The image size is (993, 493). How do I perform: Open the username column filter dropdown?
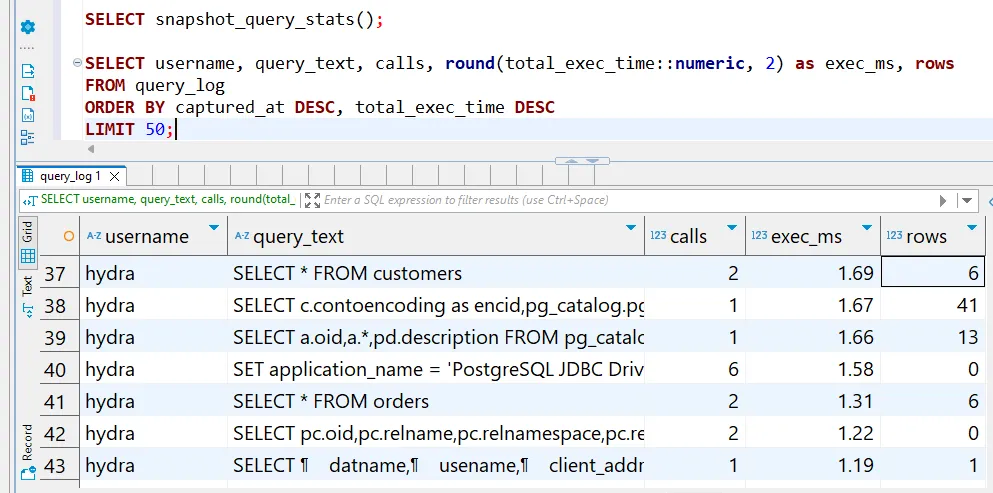213,227
